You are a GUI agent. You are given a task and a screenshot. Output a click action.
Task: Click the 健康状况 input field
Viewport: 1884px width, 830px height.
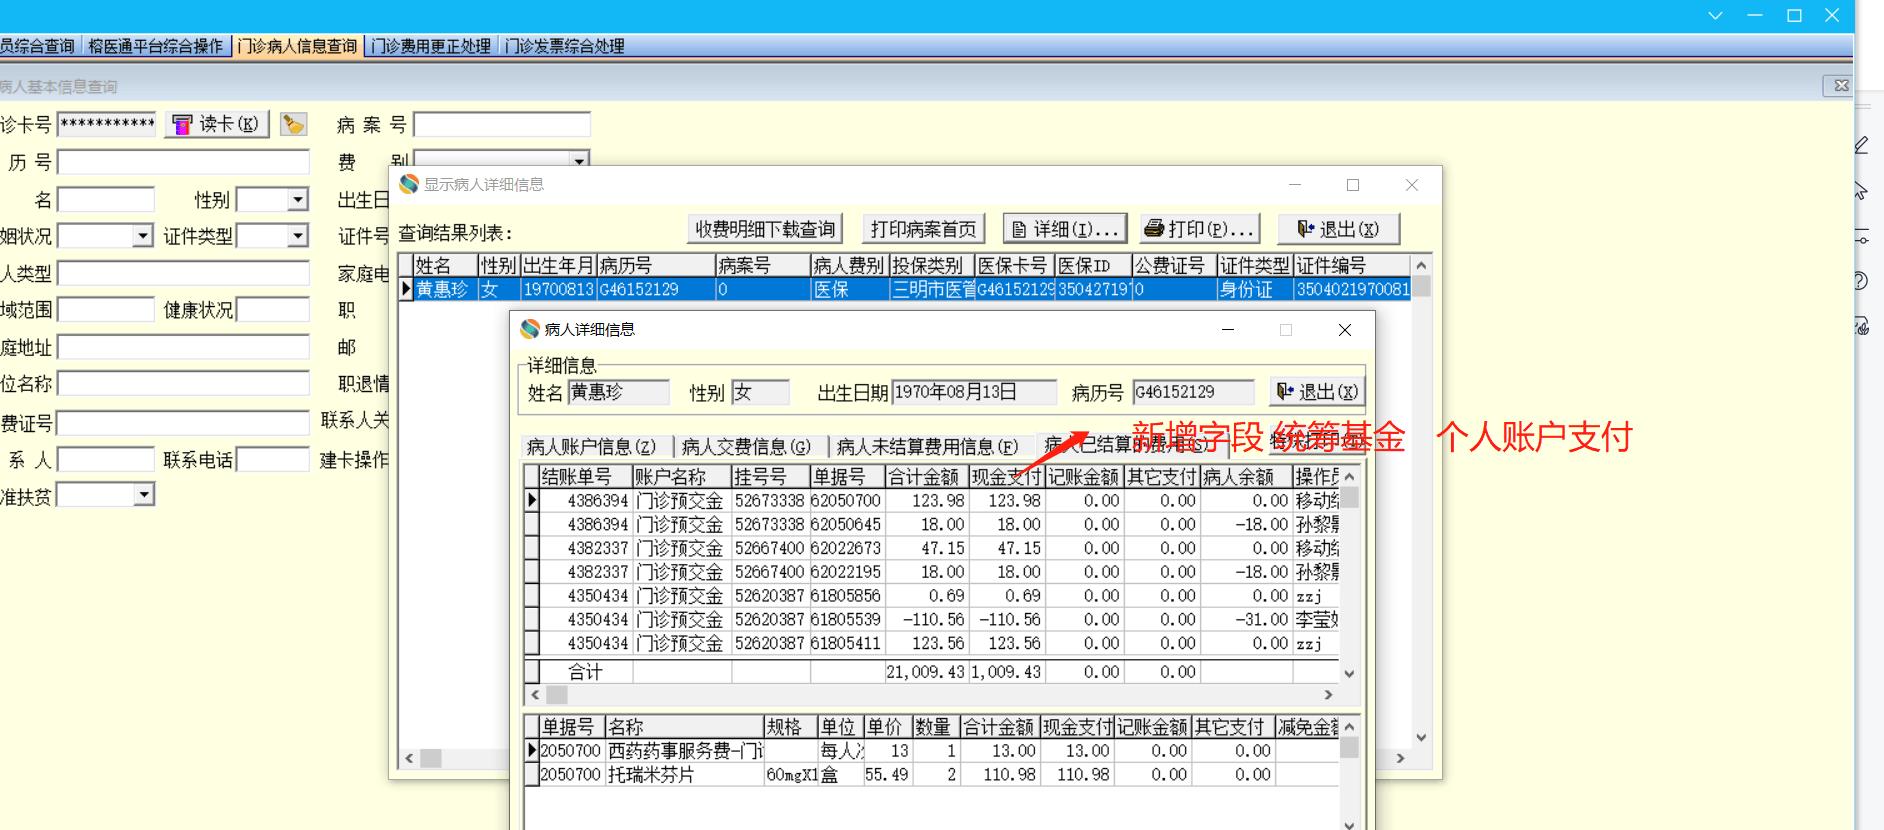pyautogui.click(x=273, y=310)
